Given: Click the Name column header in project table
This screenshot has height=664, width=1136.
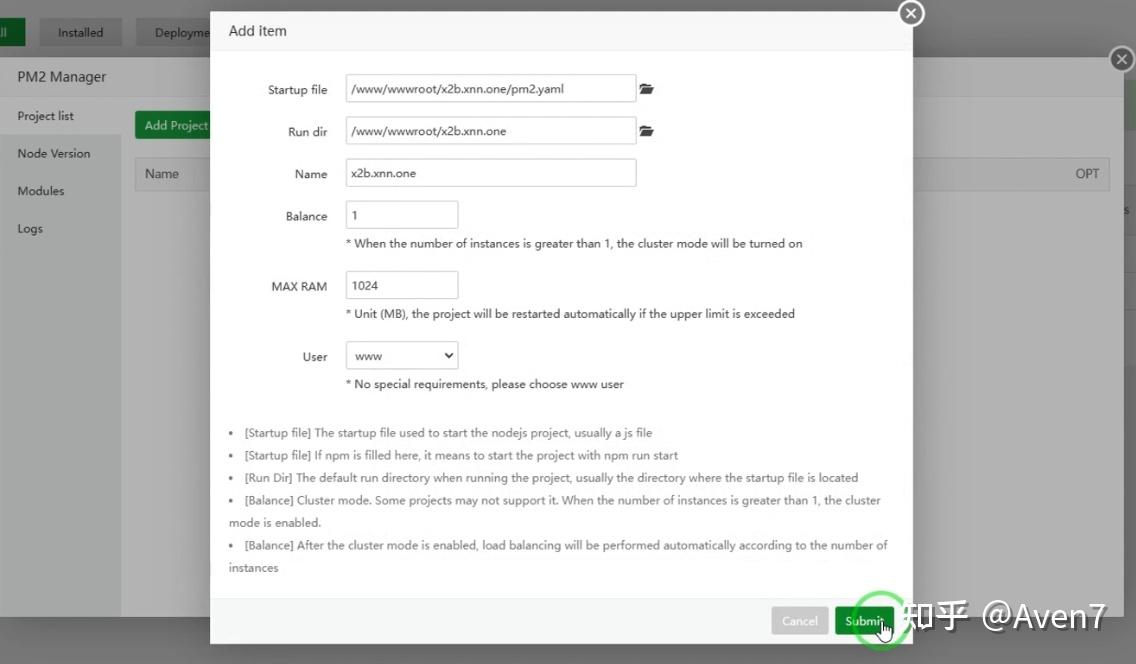Looking at the screenshot, I should [x=162, y=174].
